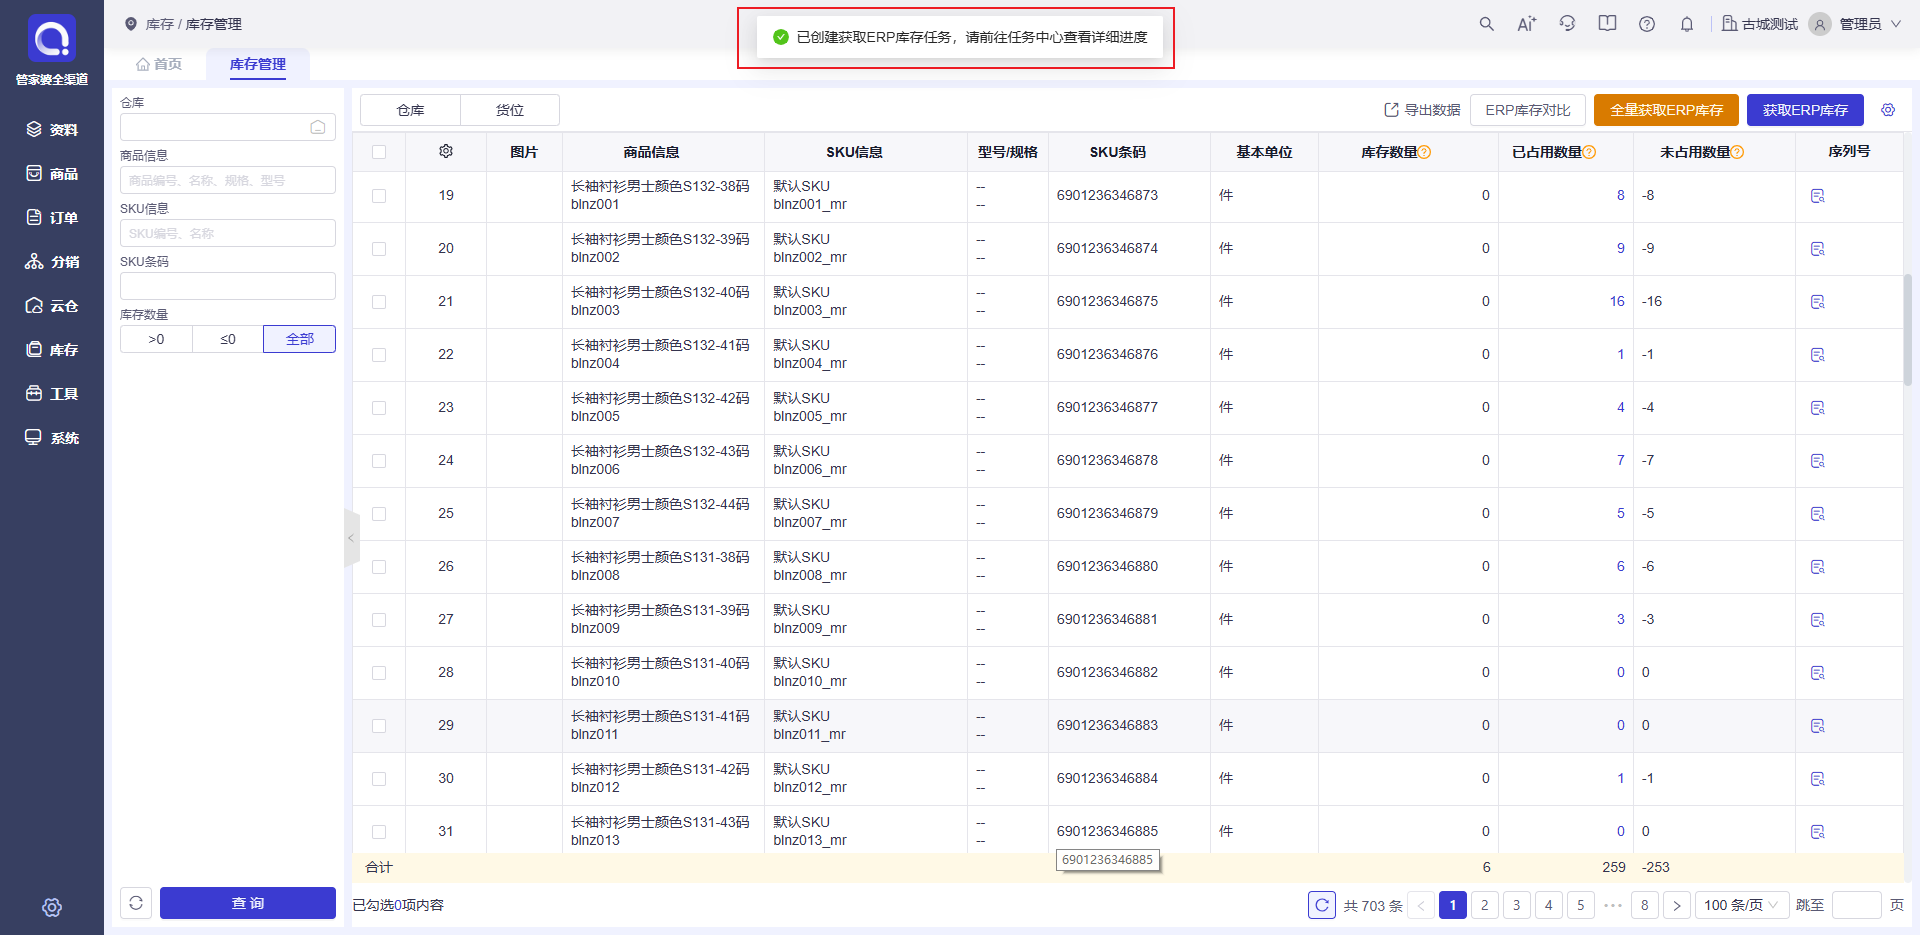1920x935 pixels.
Task: Expand the 管理员 user menu
Action: tap(1855, 24)
